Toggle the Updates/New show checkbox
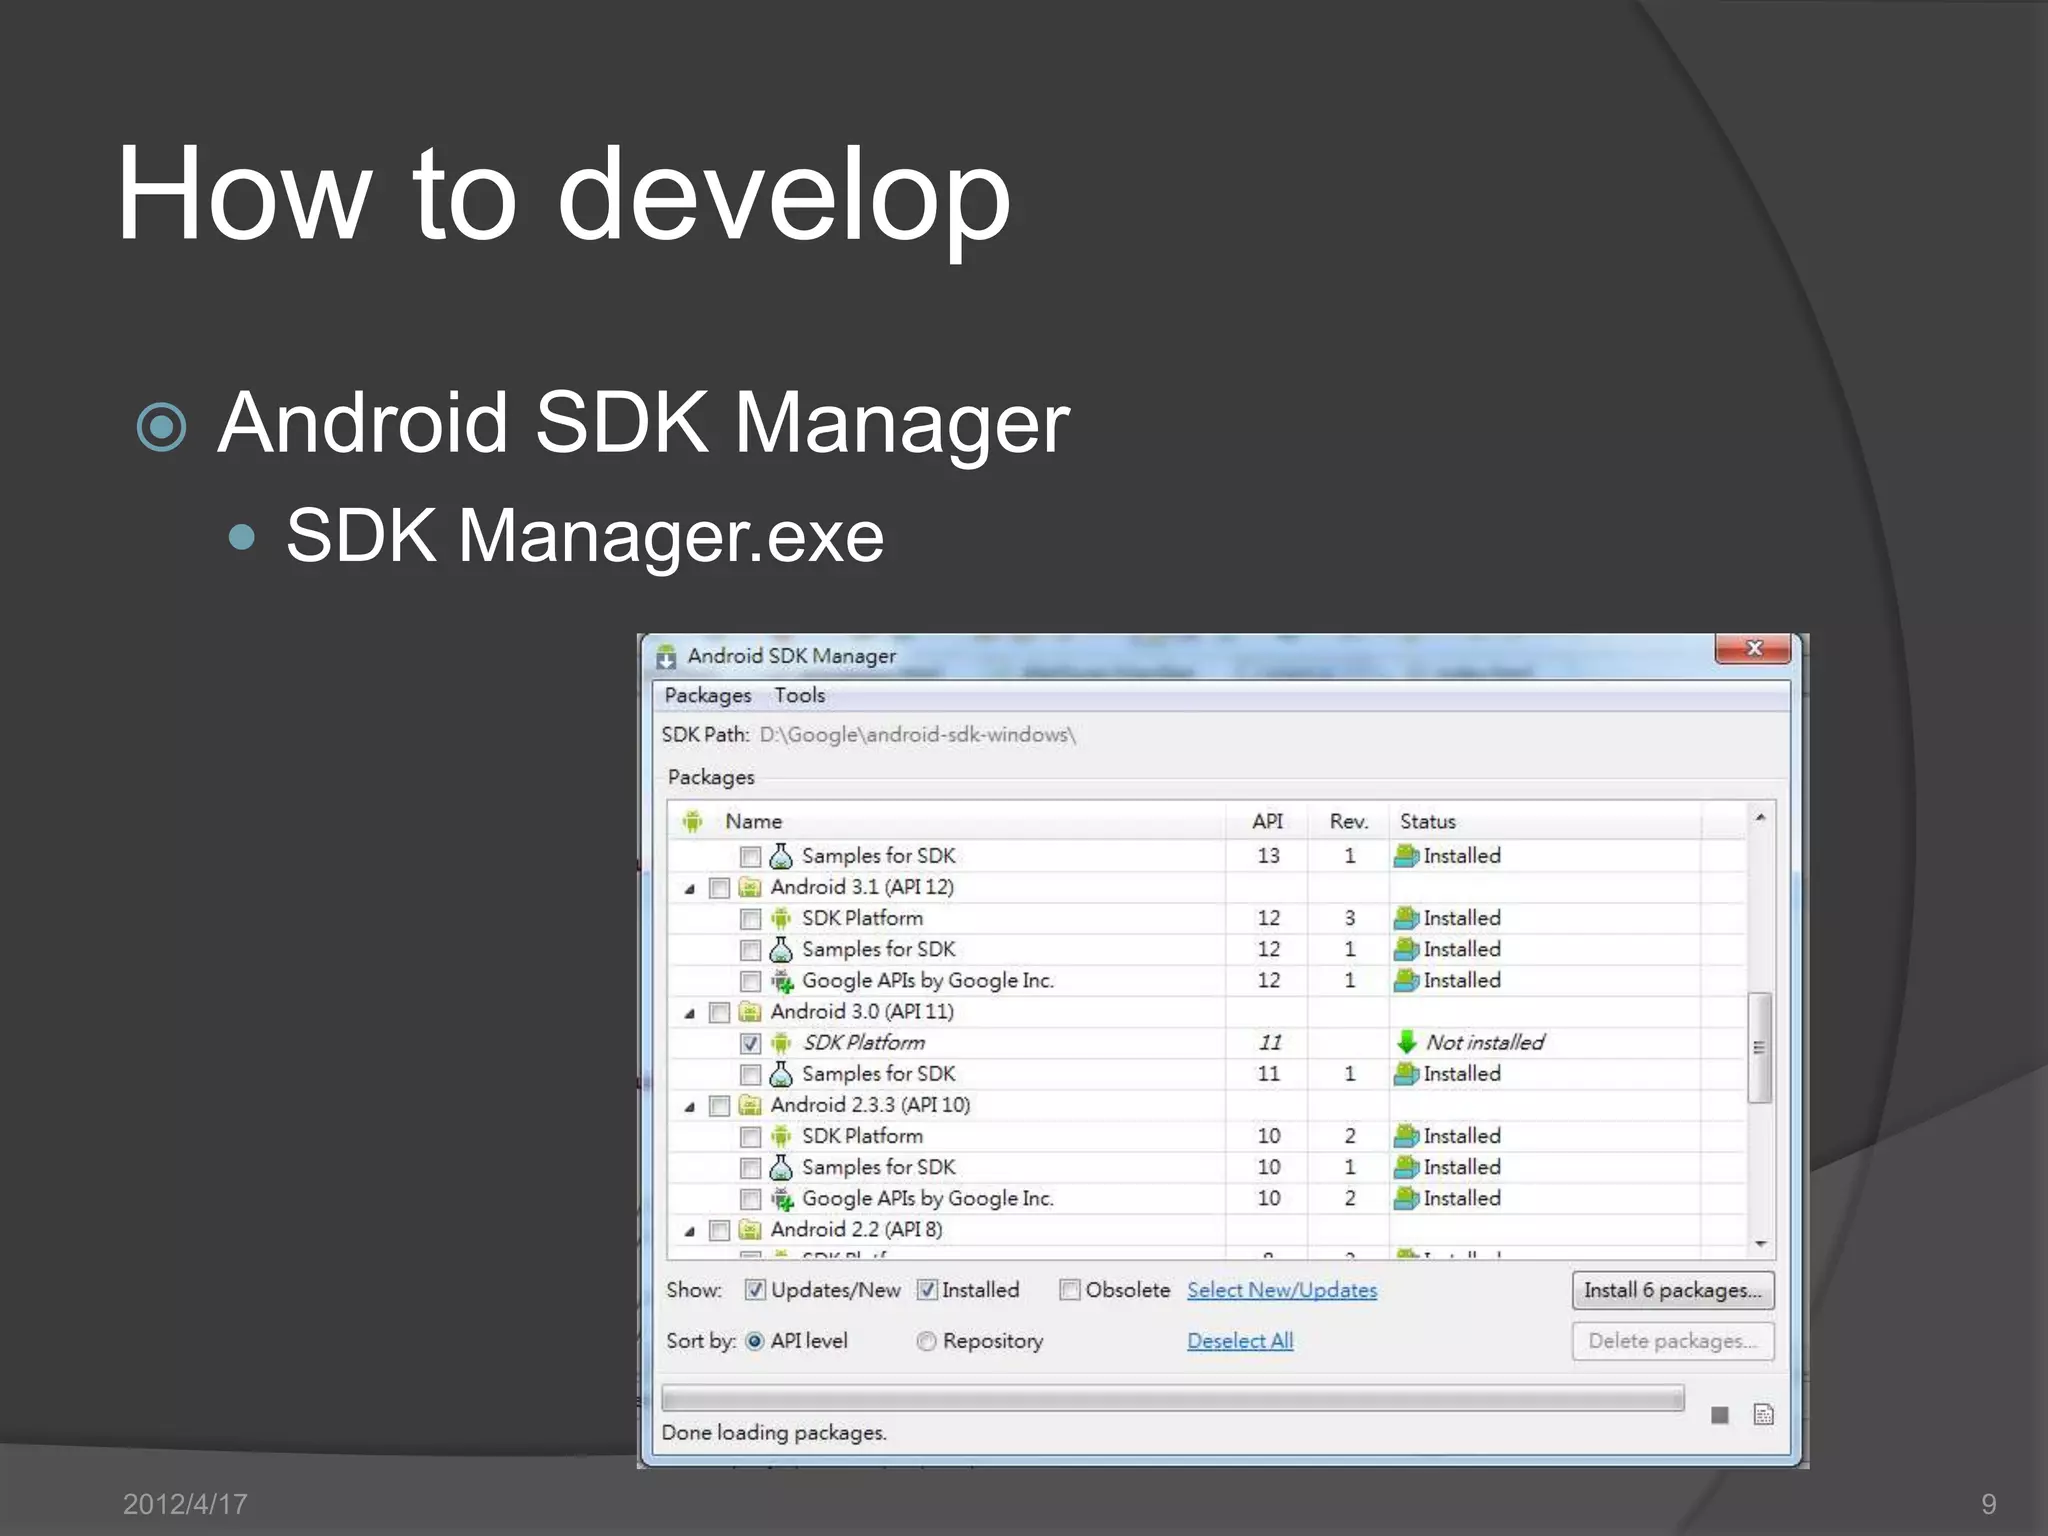Image resolution: width=2048 pixels, height=1536 pixels. coord(755,1290)
